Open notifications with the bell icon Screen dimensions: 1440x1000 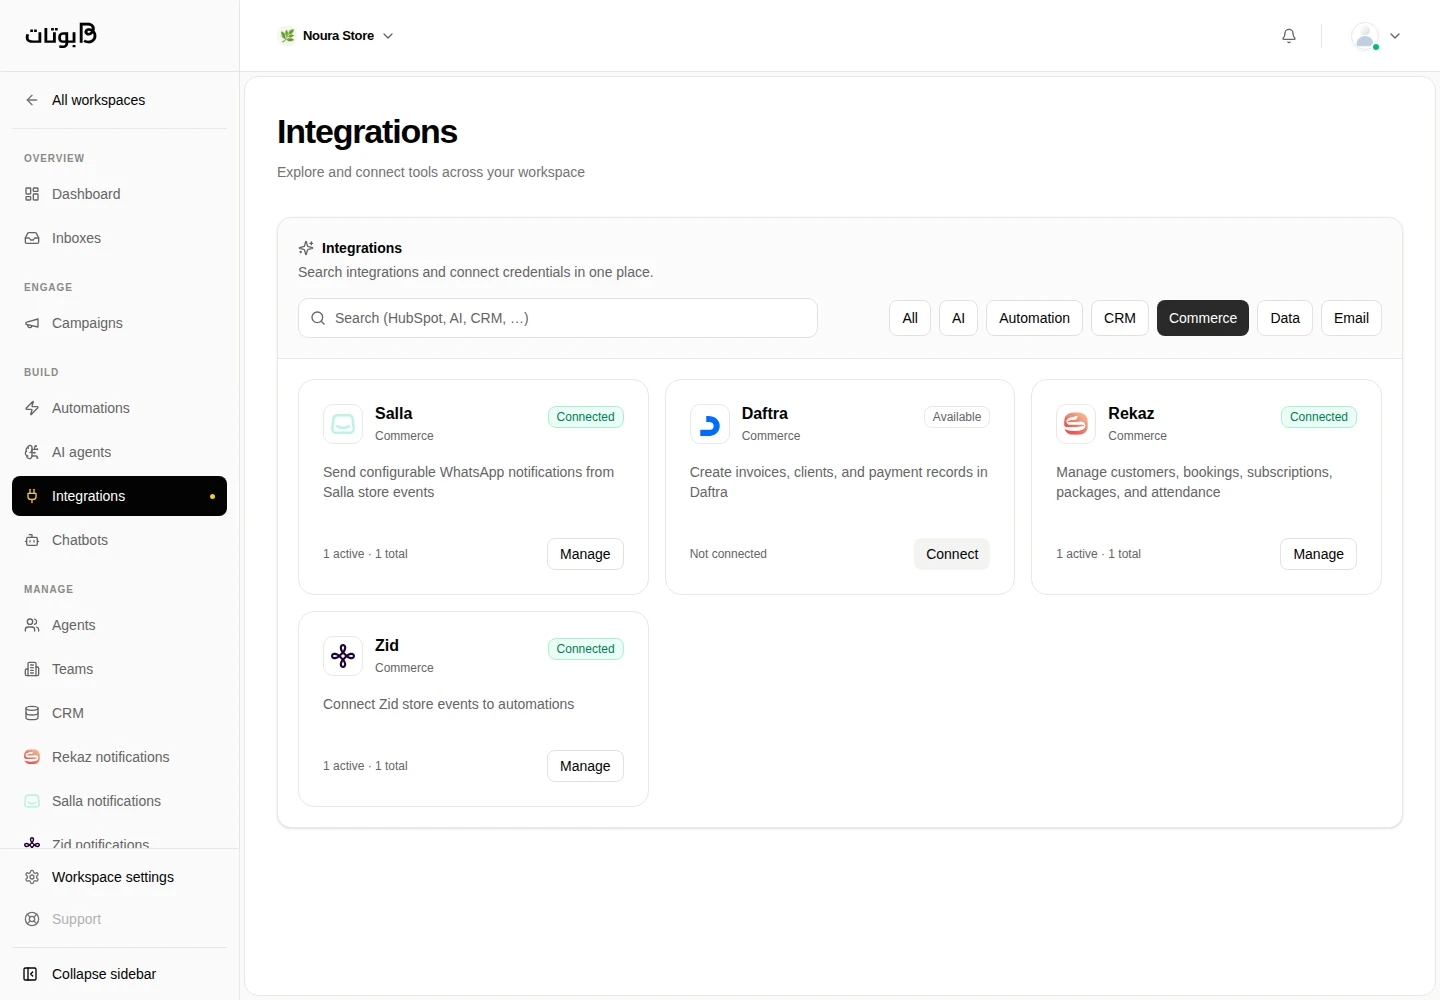[1289, 36]
